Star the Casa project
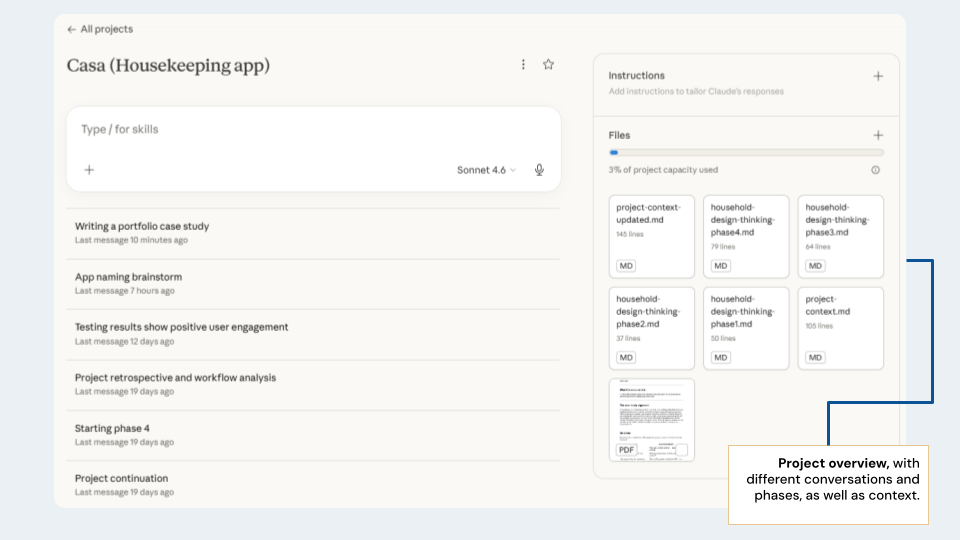 tap(548, 64)
